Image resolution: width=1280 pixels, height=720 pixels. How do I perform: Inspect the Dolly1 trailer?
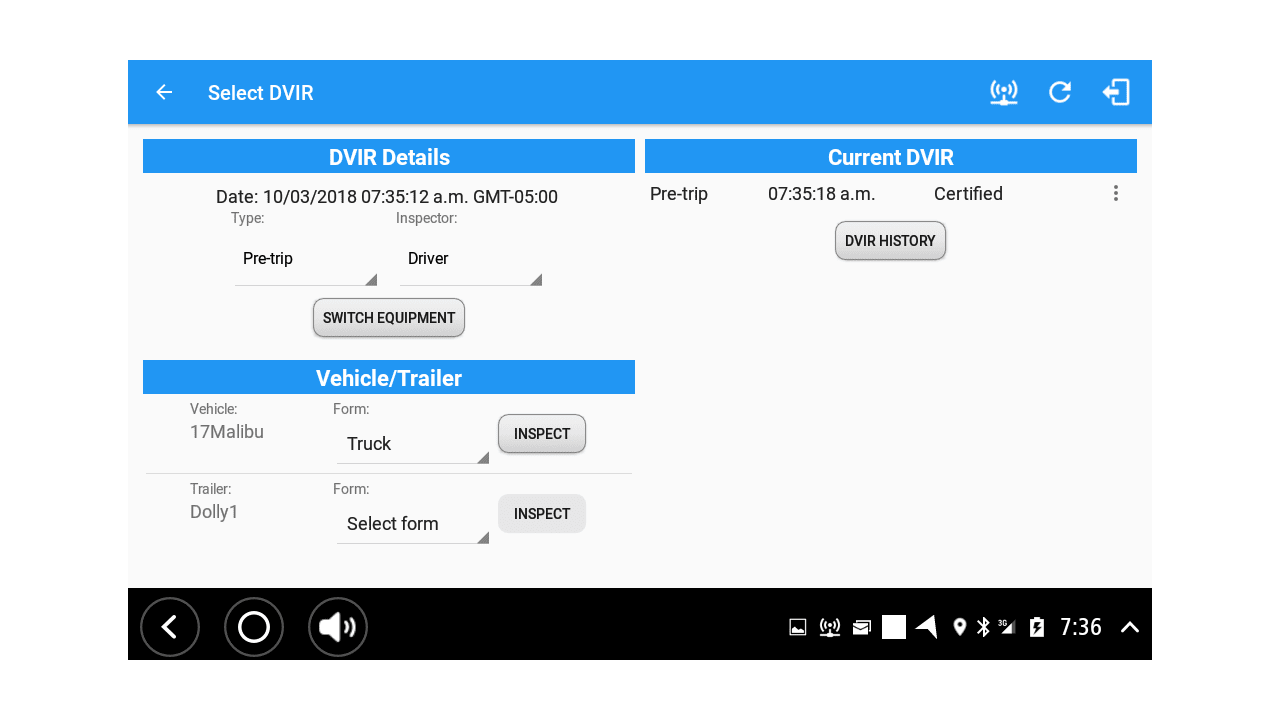[x=542, y=514]
